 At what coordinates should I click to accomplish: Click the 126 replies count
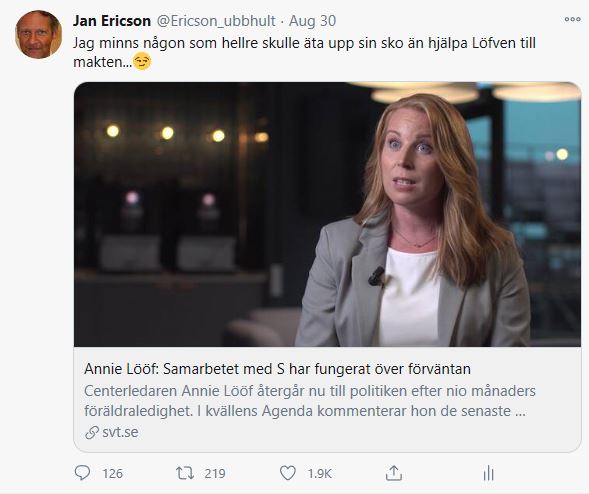[x=112, y=473]
